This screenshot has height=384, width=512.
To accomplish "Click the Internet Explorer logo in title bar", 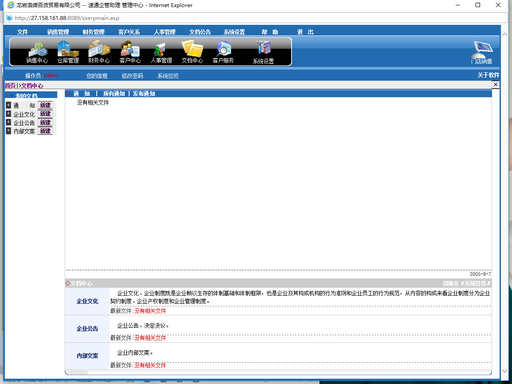I will (11, 5).
